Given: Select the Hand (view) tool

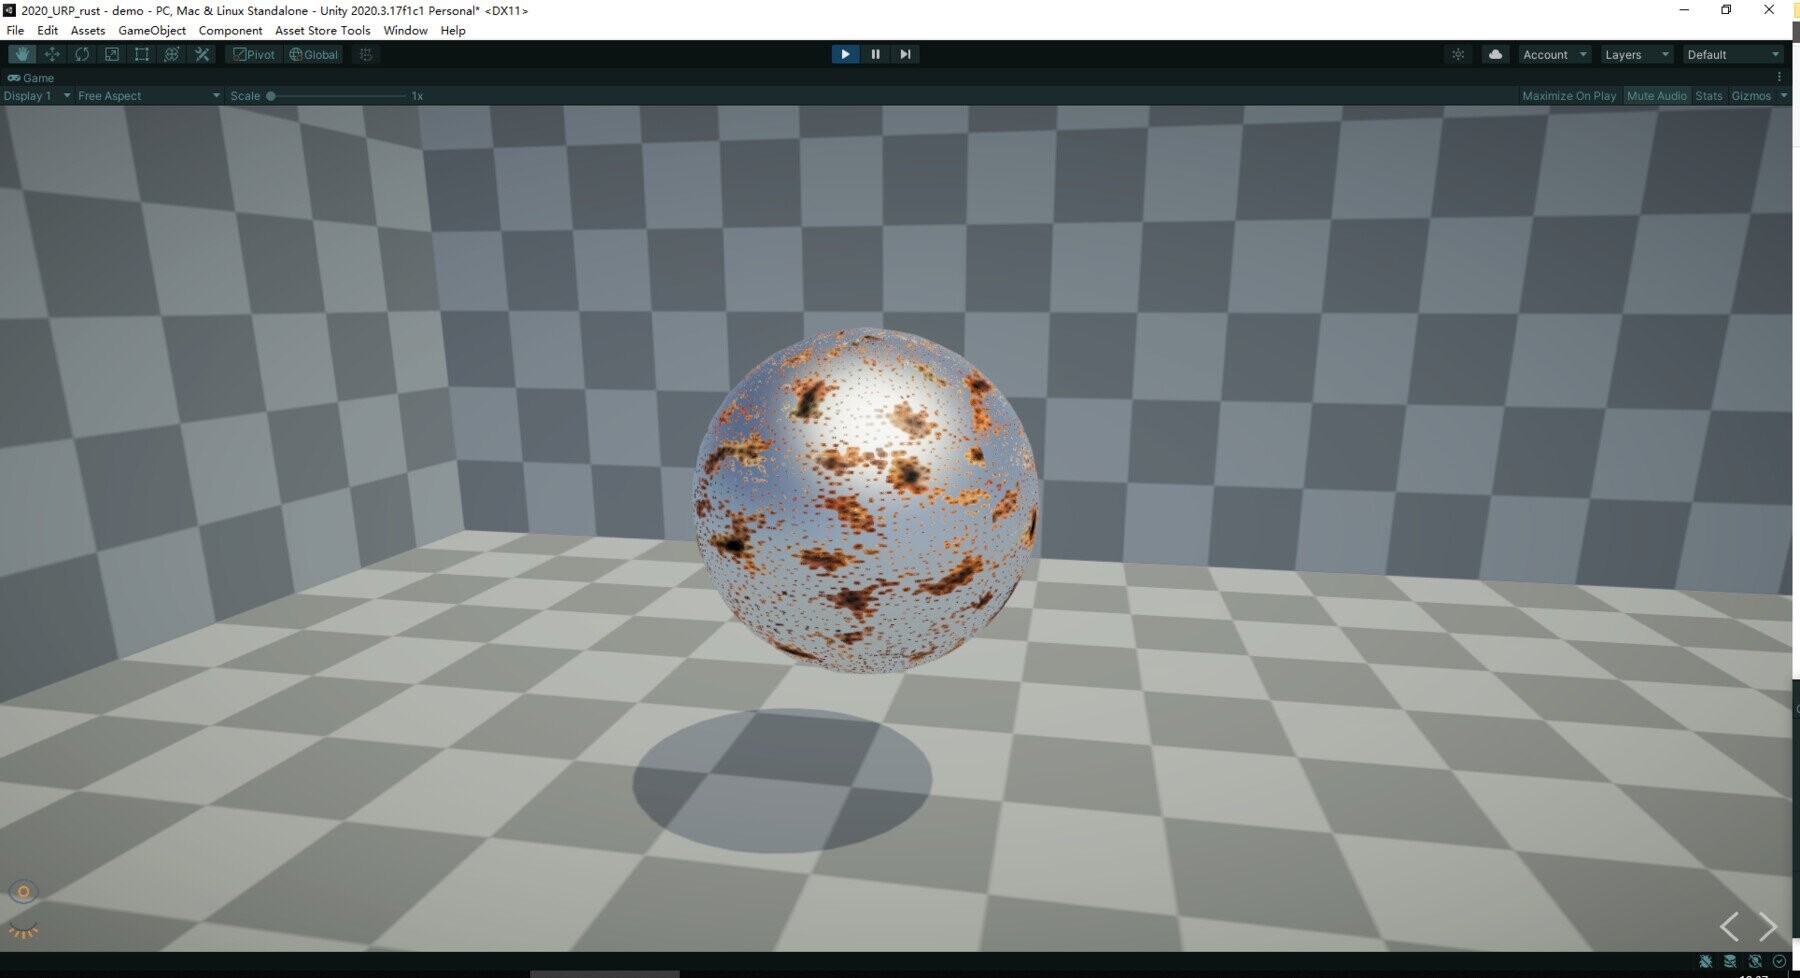Looking at the screenshot, I should pyautogui.click(x=22, y=54).
